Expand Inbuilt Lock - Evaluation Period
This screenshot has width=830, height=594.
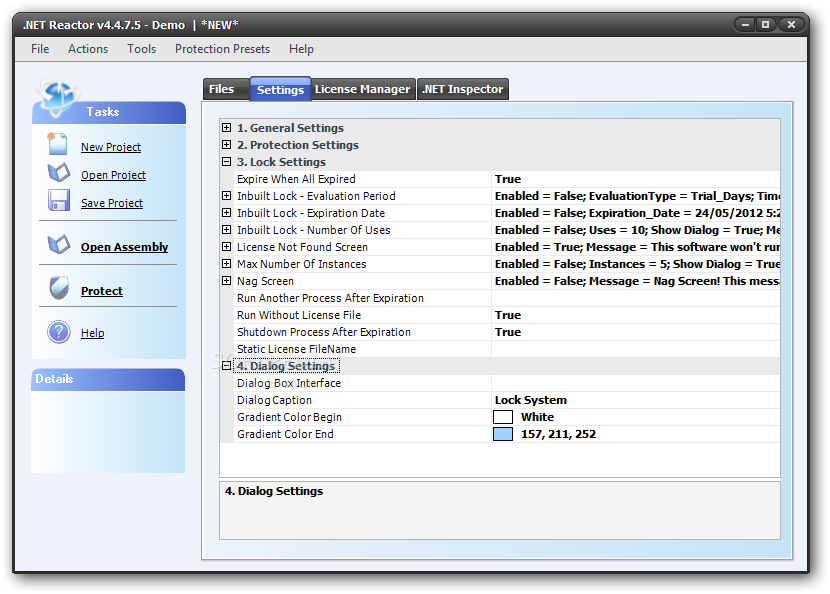click(x=227, y=195)
